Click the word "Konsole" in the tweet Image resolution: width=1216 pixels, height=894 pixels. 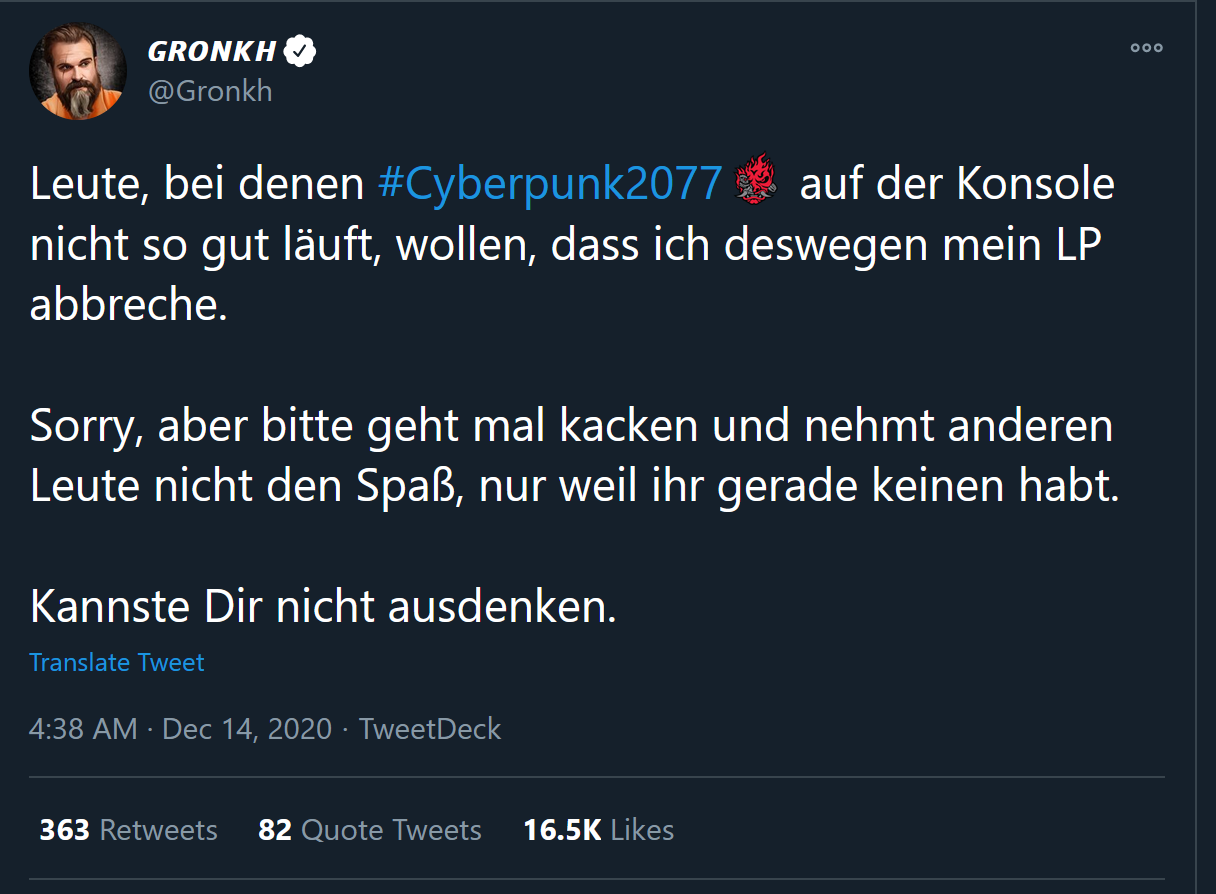(x=1035, y=185)
